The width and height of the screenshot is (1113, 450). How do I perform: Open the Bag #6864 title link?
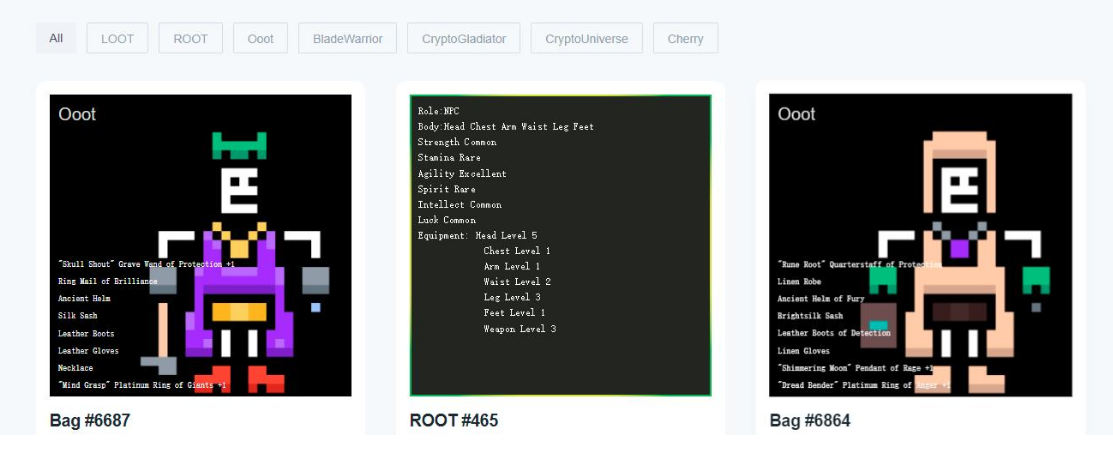coord(810,421)
